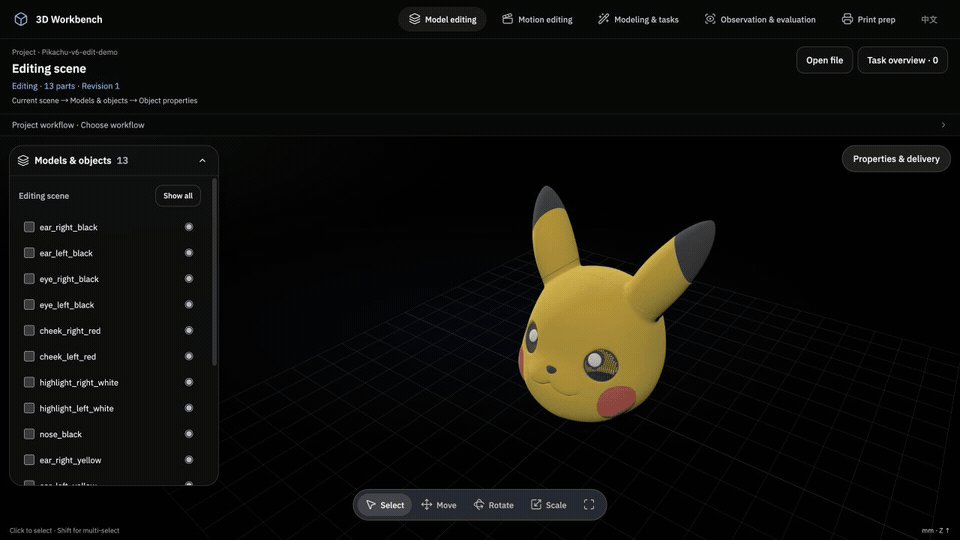Go to the Observation & evaluation tab
The width and height of the screenshot is (960, 540).
pyautogui.click(x=760, y=19)
